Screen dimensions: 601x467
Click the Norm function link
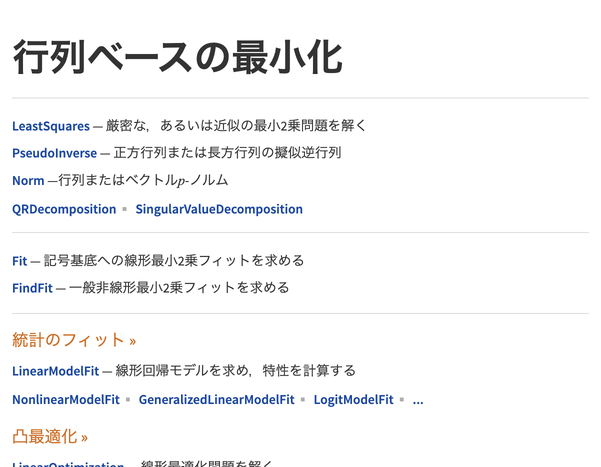pos(28,181)
